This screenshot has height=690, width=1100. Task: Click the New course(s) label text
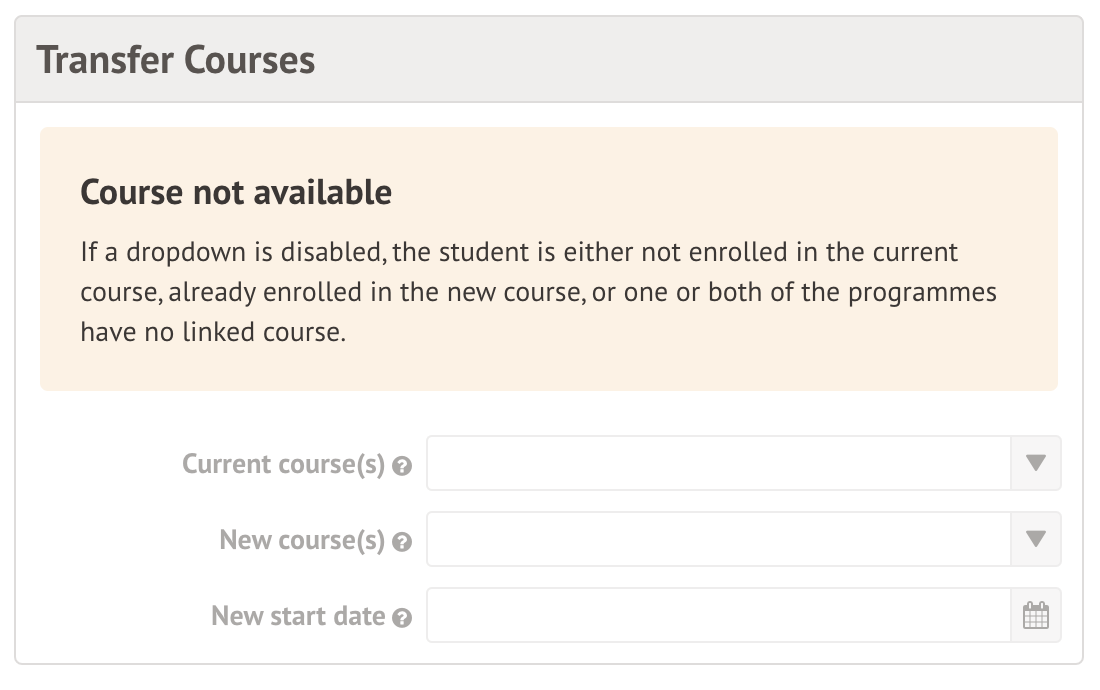(303, 540)
